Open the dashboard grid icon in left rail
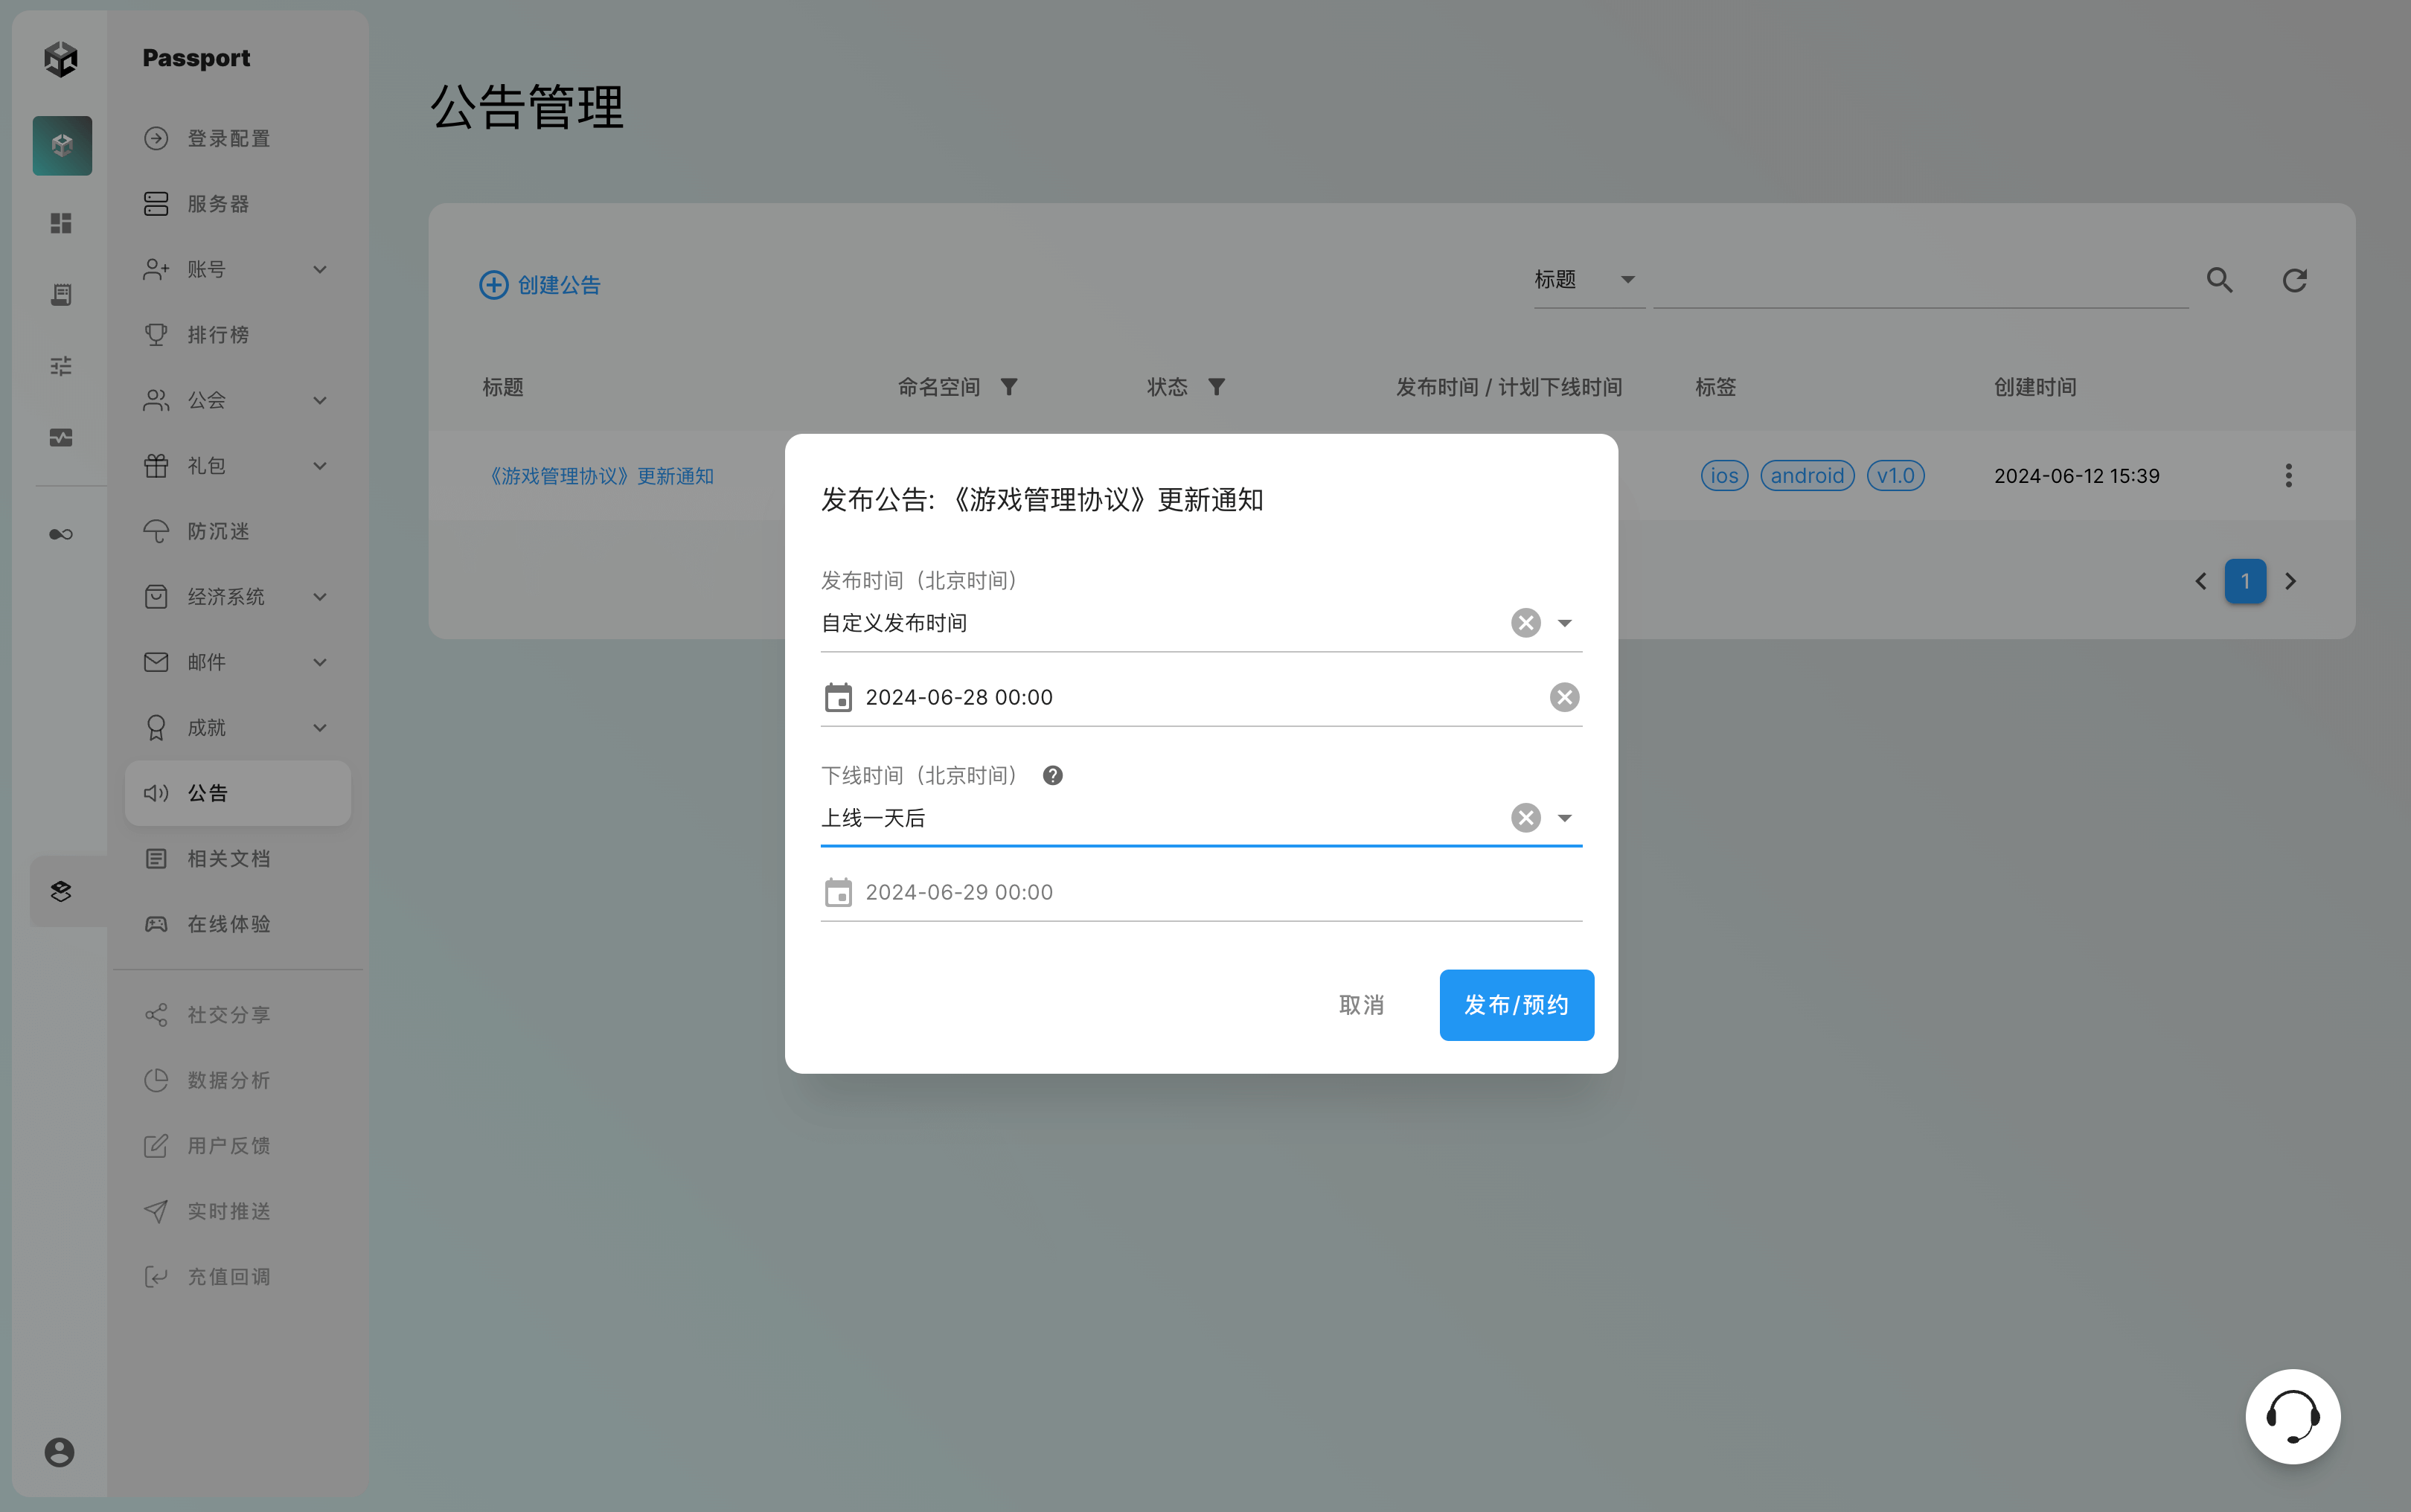This screenshot has width=2411, height=1512. click(x=61, y=223)
